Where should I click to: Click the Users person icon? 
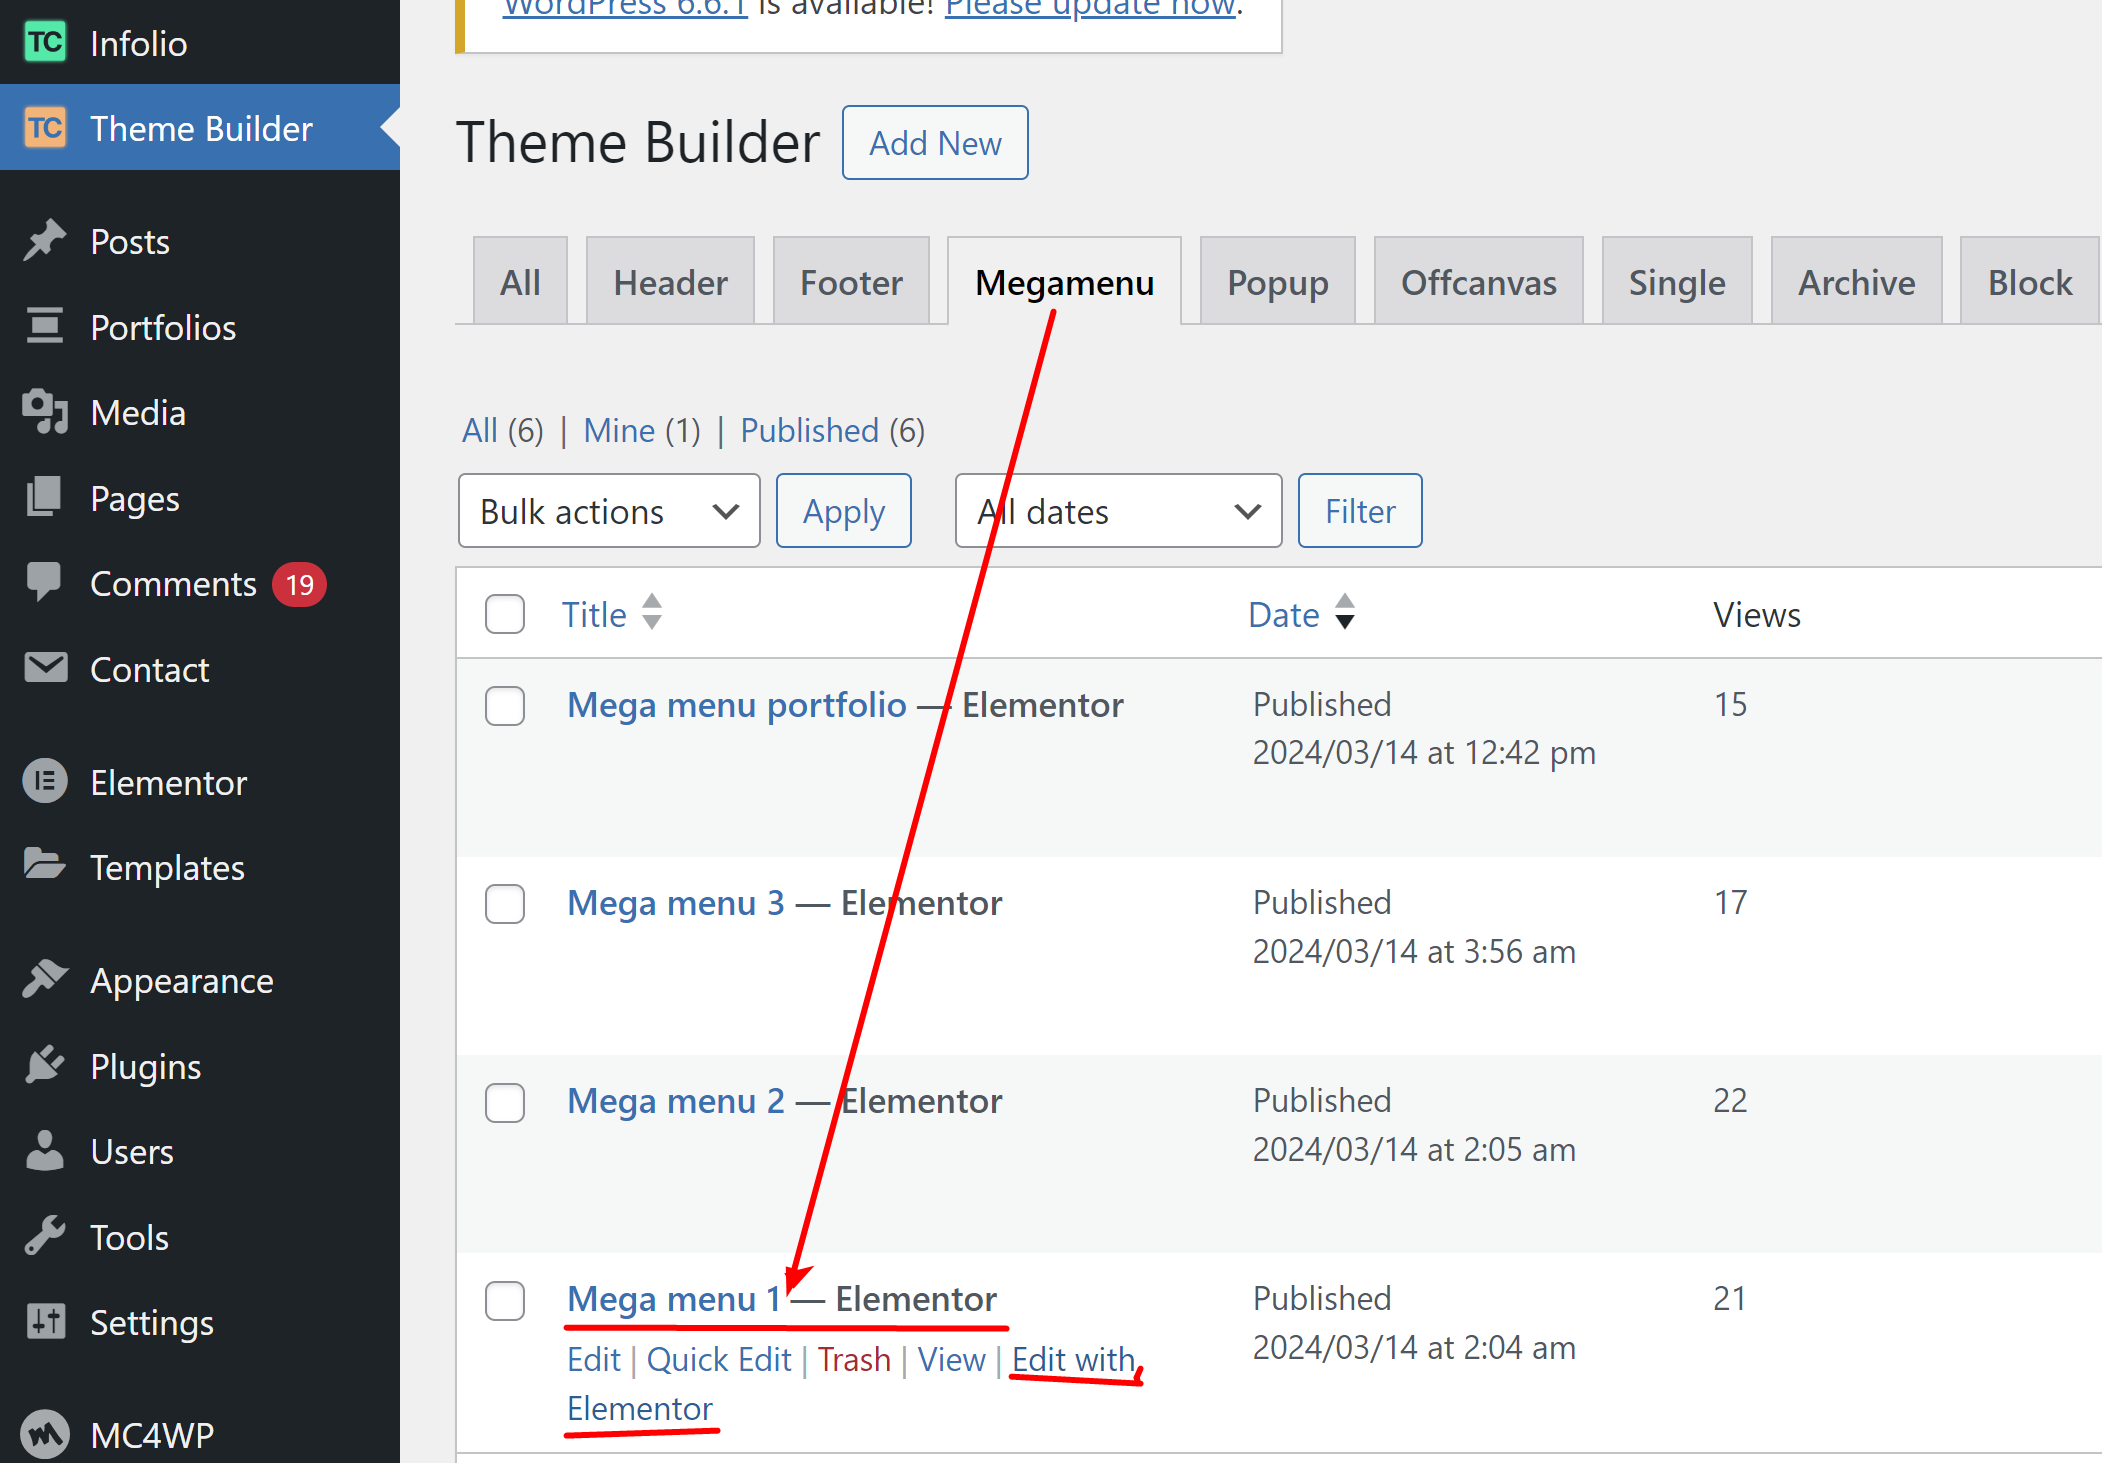45,1151
